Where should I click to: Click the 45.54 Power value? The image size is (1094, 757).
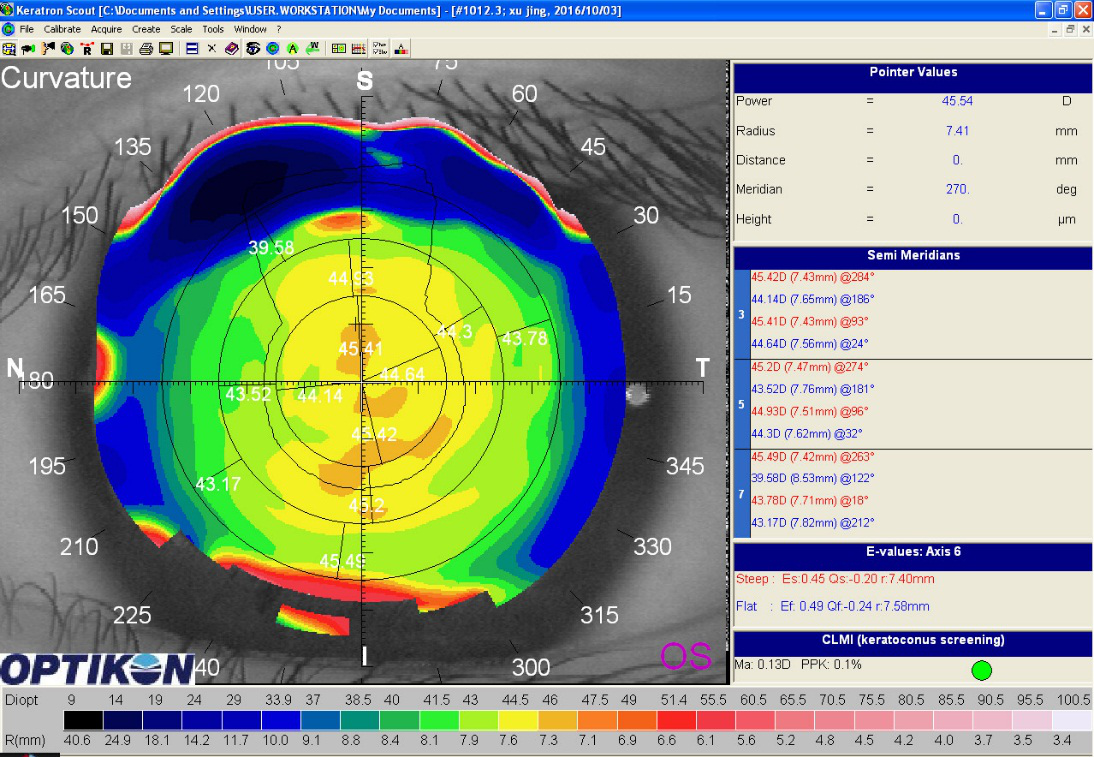[x=957, y=101]
